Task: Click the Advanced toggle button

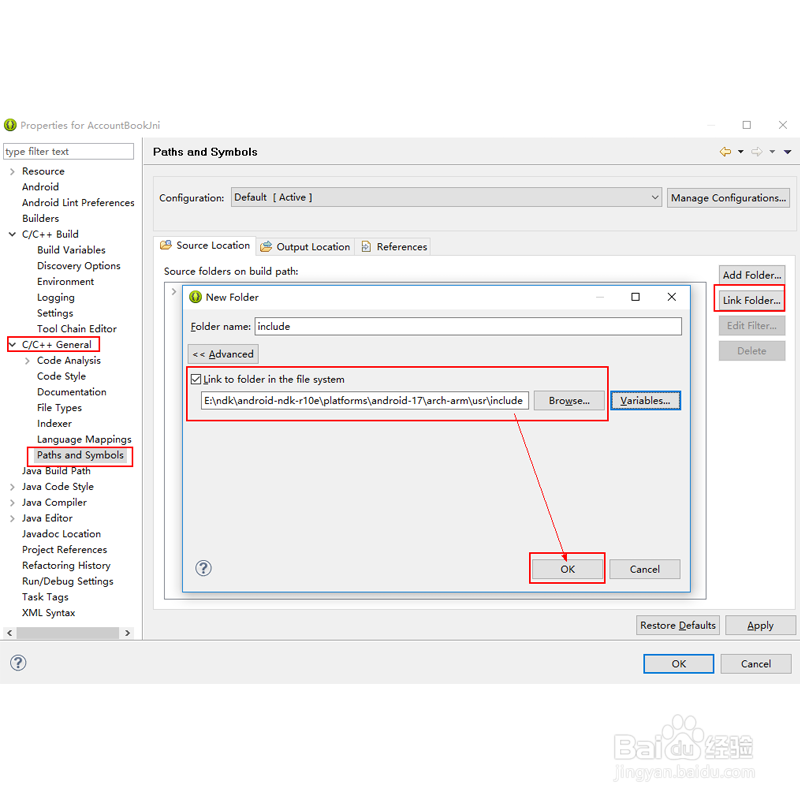Action: pos(223,354)
